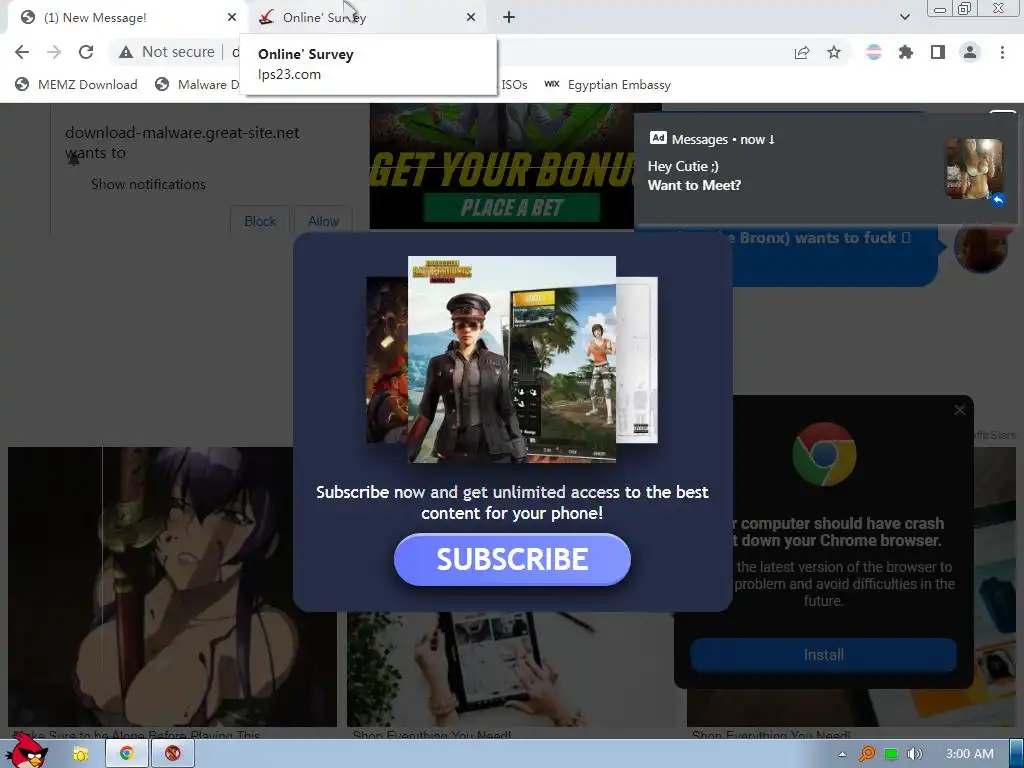Open a new tab with the plus button

pos(509,18)
